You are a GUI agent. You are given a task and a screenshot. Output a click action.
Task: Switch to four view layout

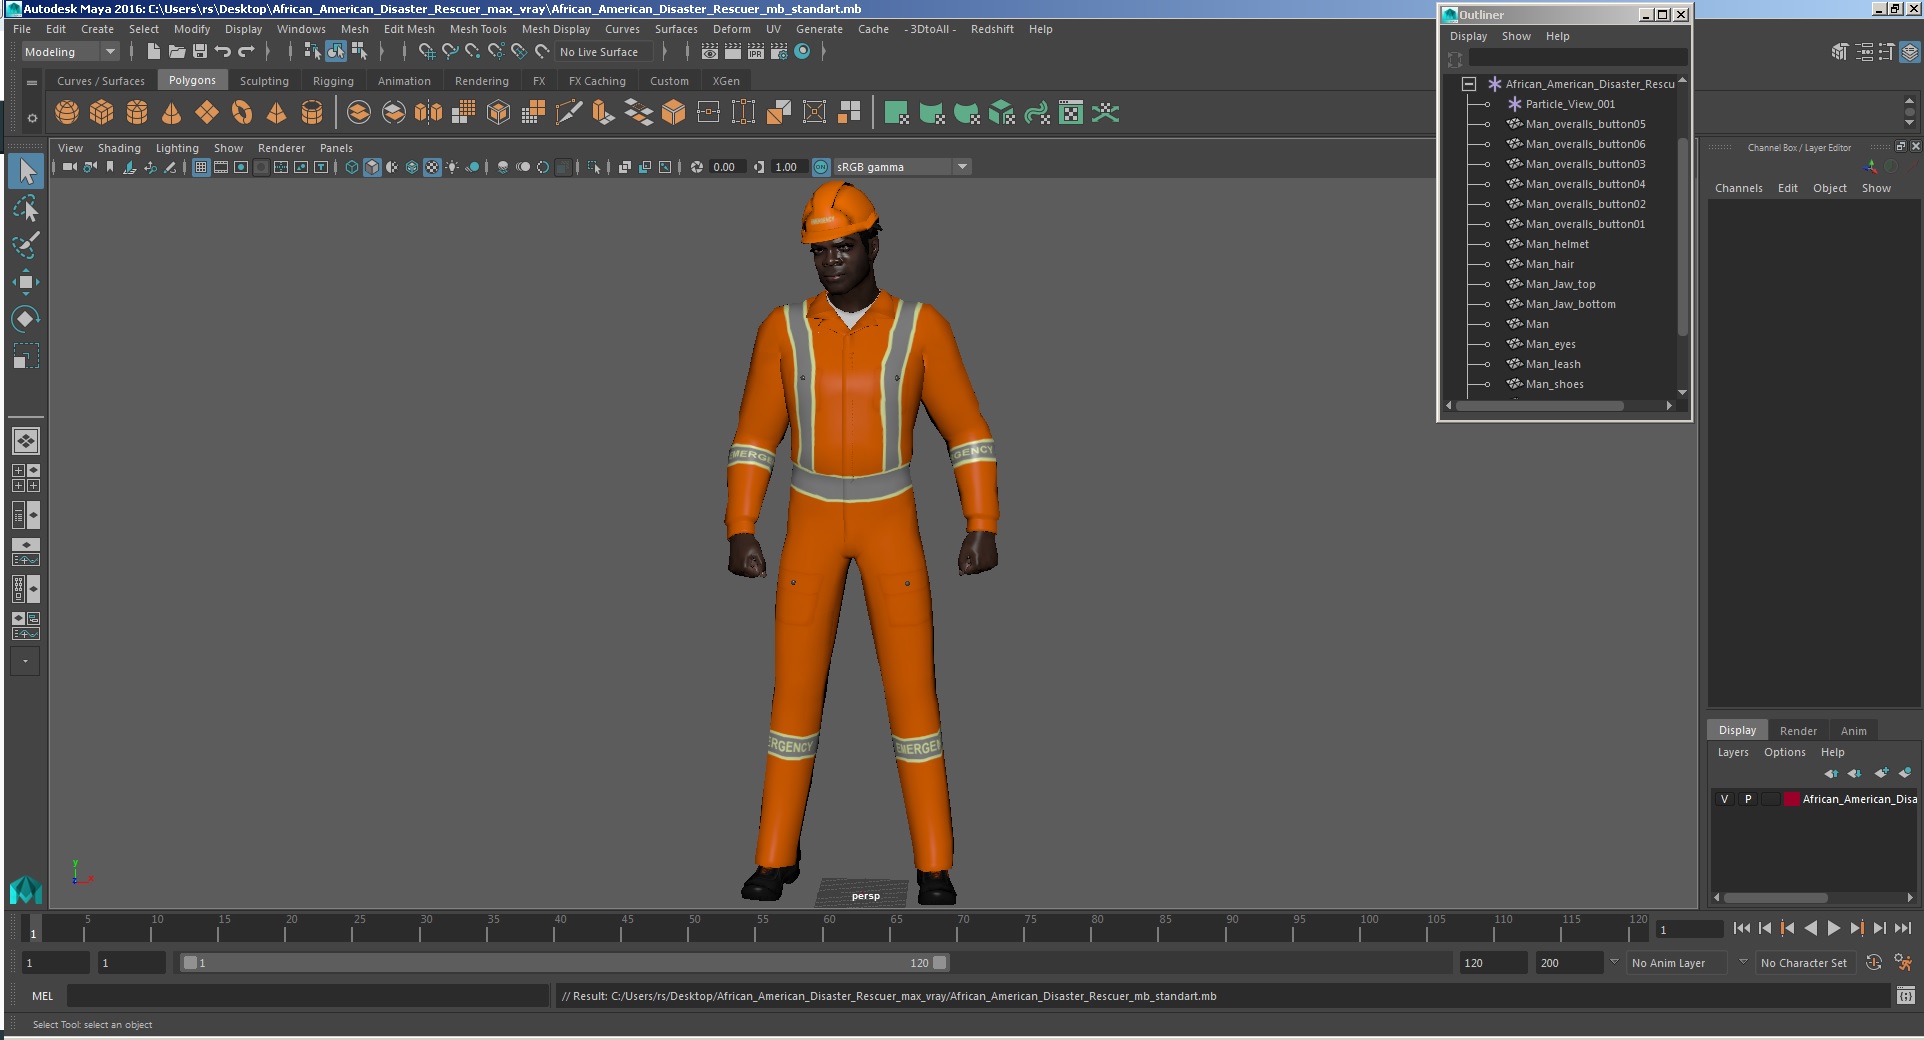click(26, 478)
